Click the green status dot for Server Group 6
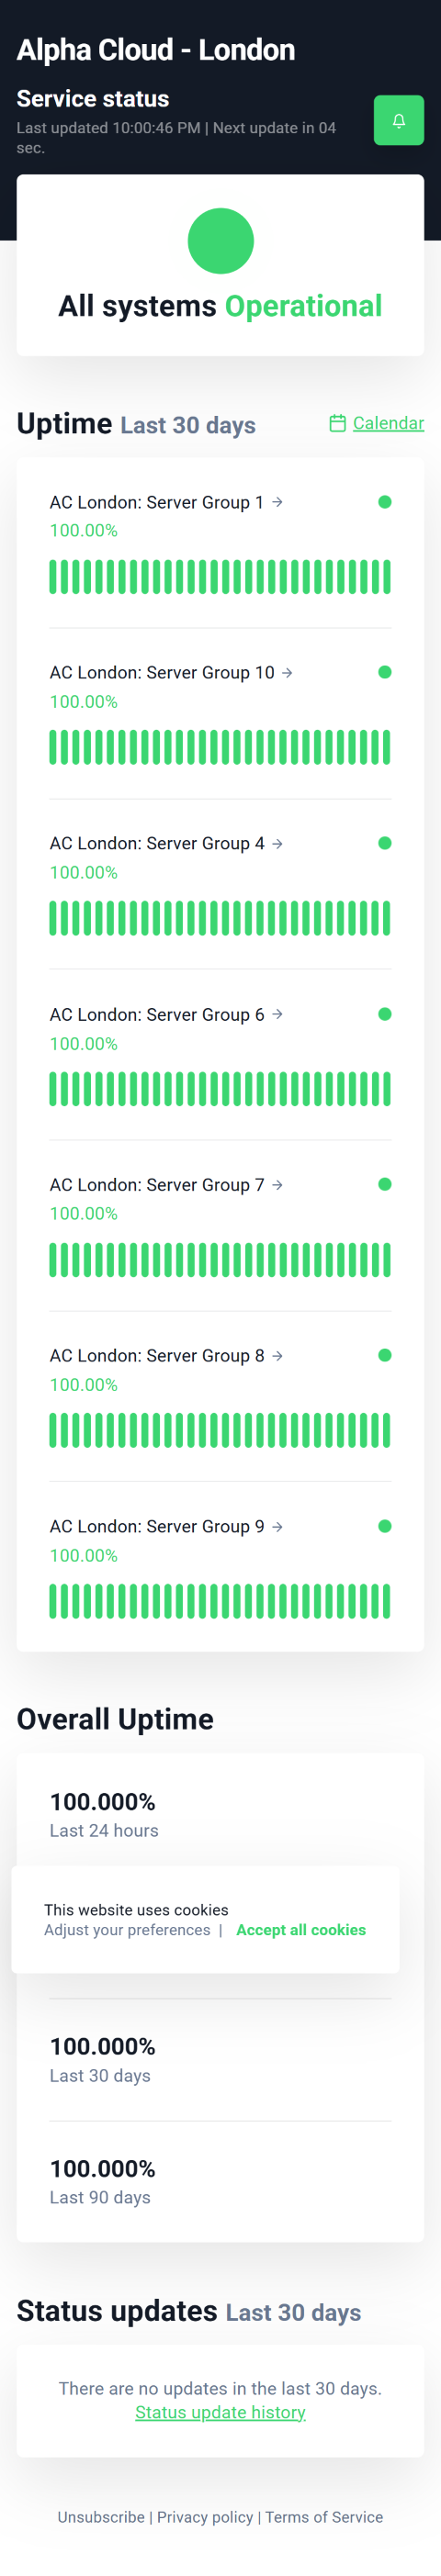The width and height of the screenshot is (441, 2576). [x=385, y=1014]
